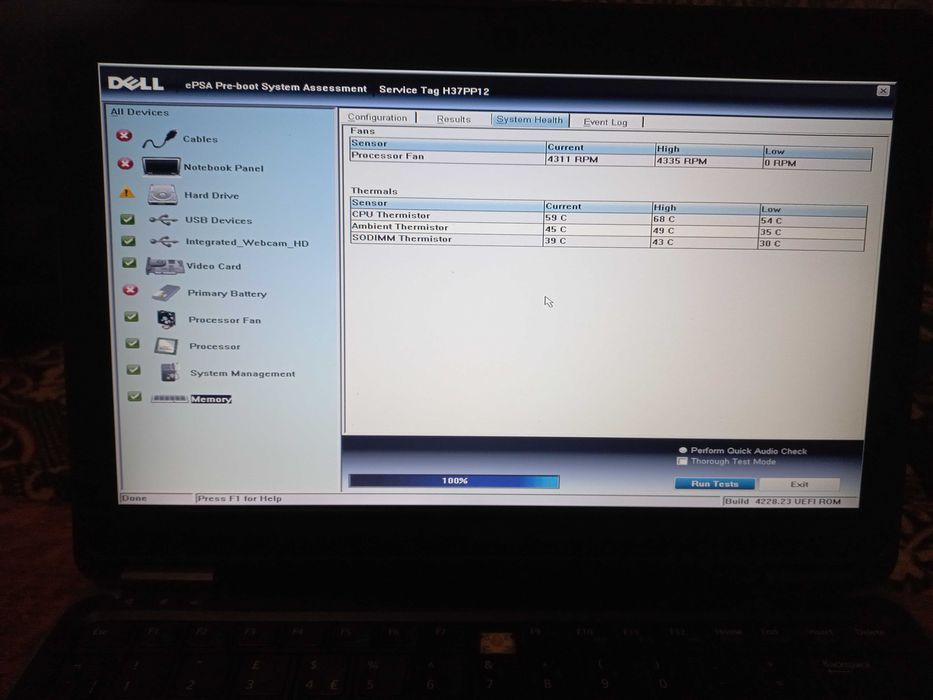Select the Hard Drive disk icon
This screenshot has width=933, height=700.
[x=162, y=195]
